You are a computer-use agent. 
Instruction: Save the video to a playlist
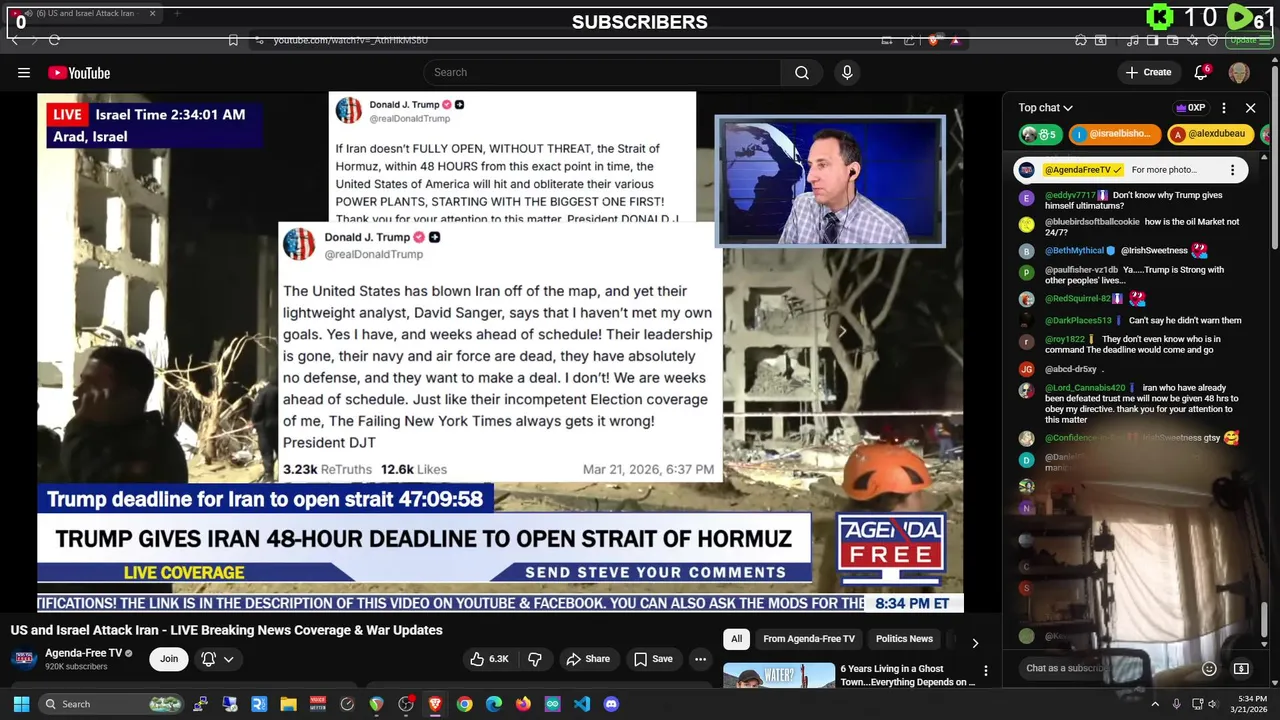point(653,659)
